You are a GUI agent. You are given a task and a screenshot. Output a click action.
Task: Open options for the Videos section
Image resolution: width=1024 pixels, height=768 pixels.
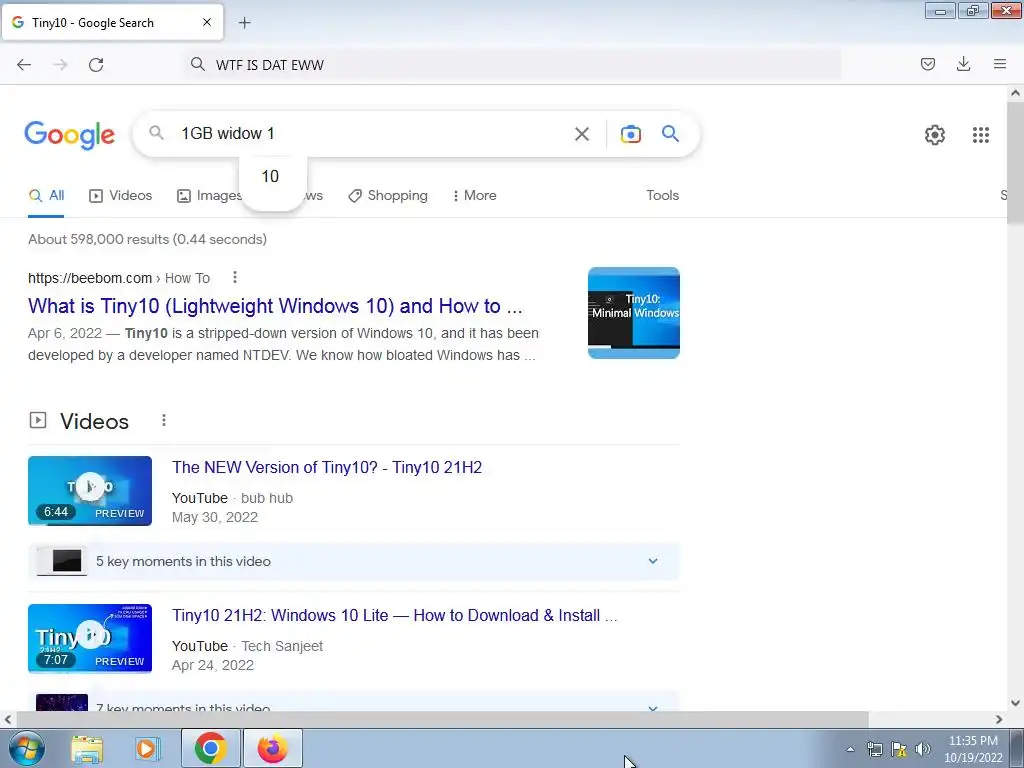(164, 420)
